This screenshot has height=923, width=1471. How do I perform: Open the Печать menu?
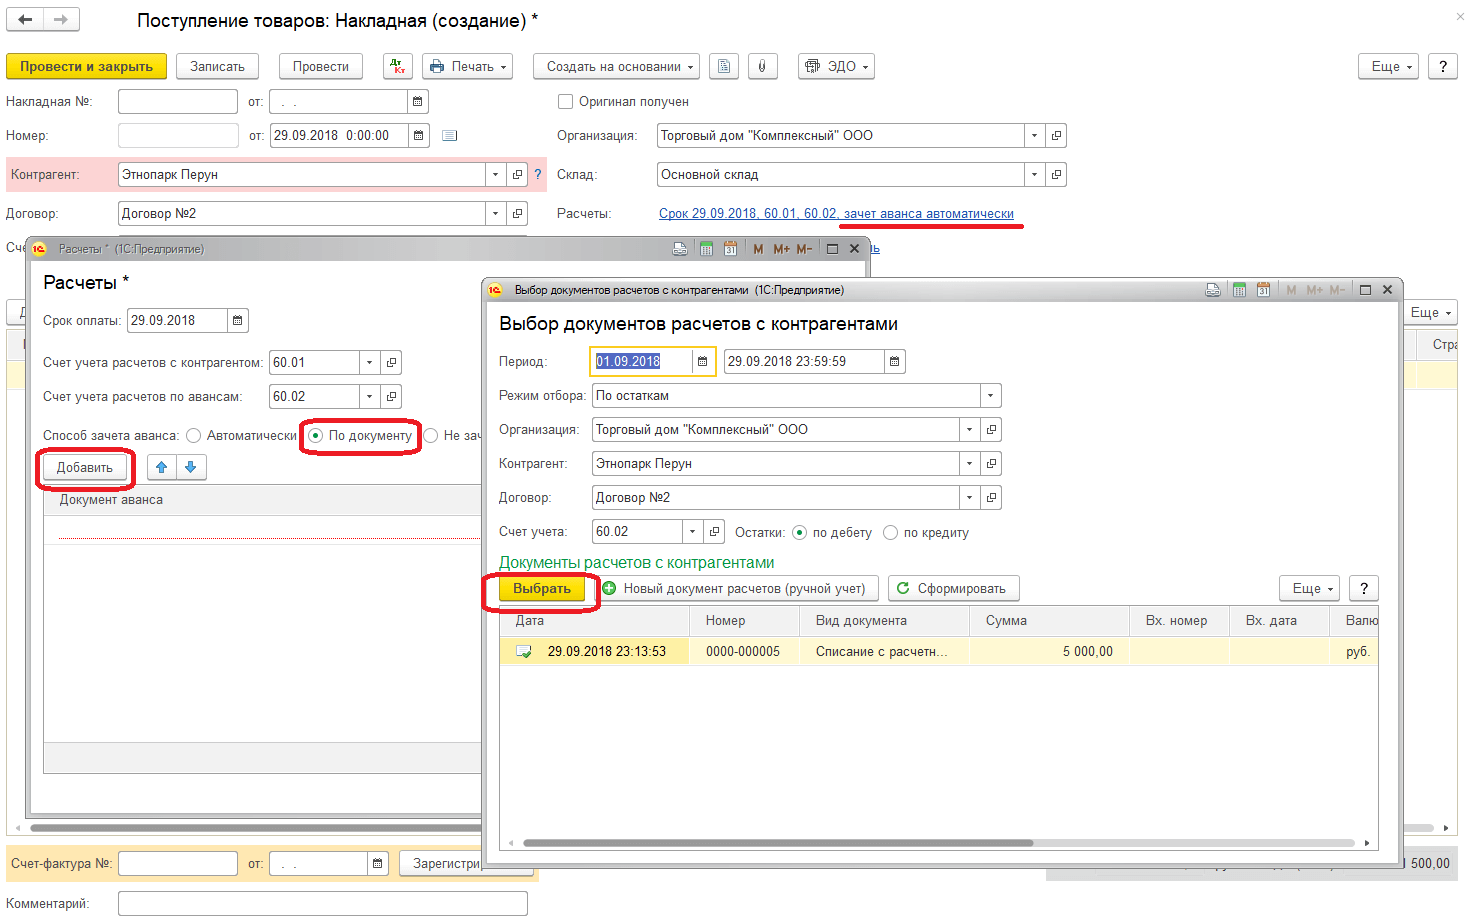467,67
